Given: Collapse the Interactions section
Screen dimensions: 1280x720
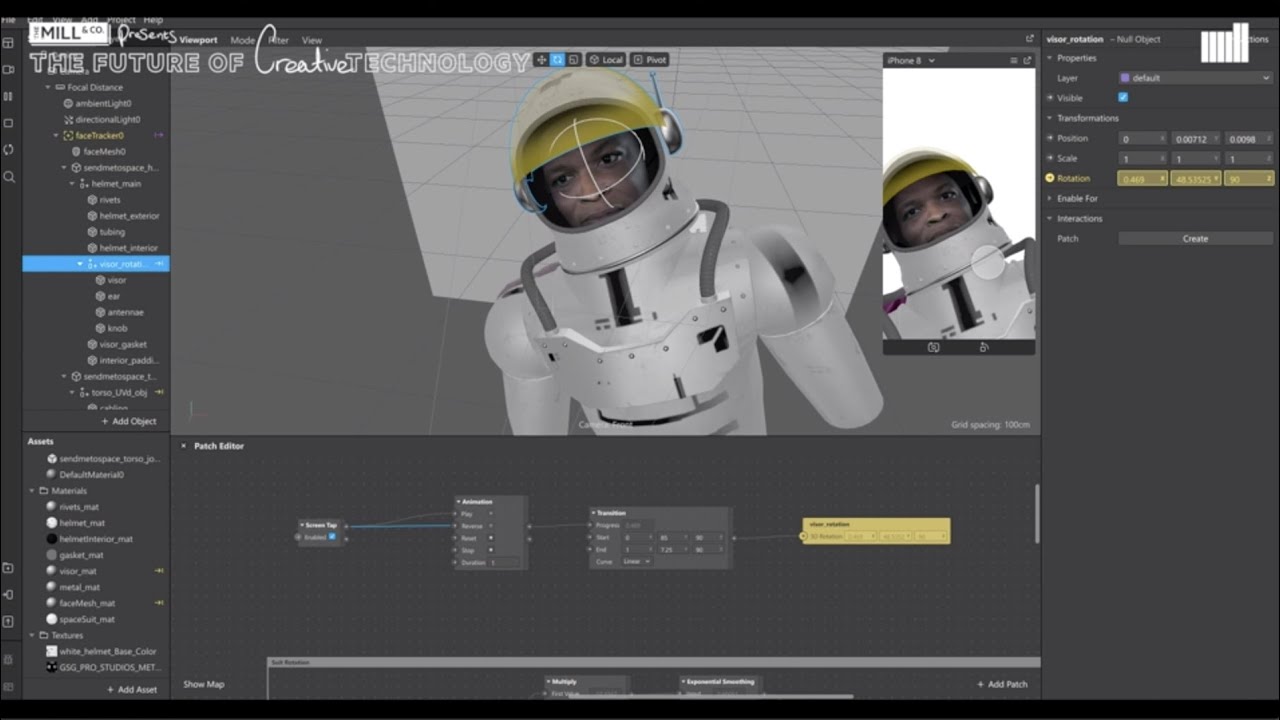Looking at the screenshot, I should click(x=1050, y=218).
